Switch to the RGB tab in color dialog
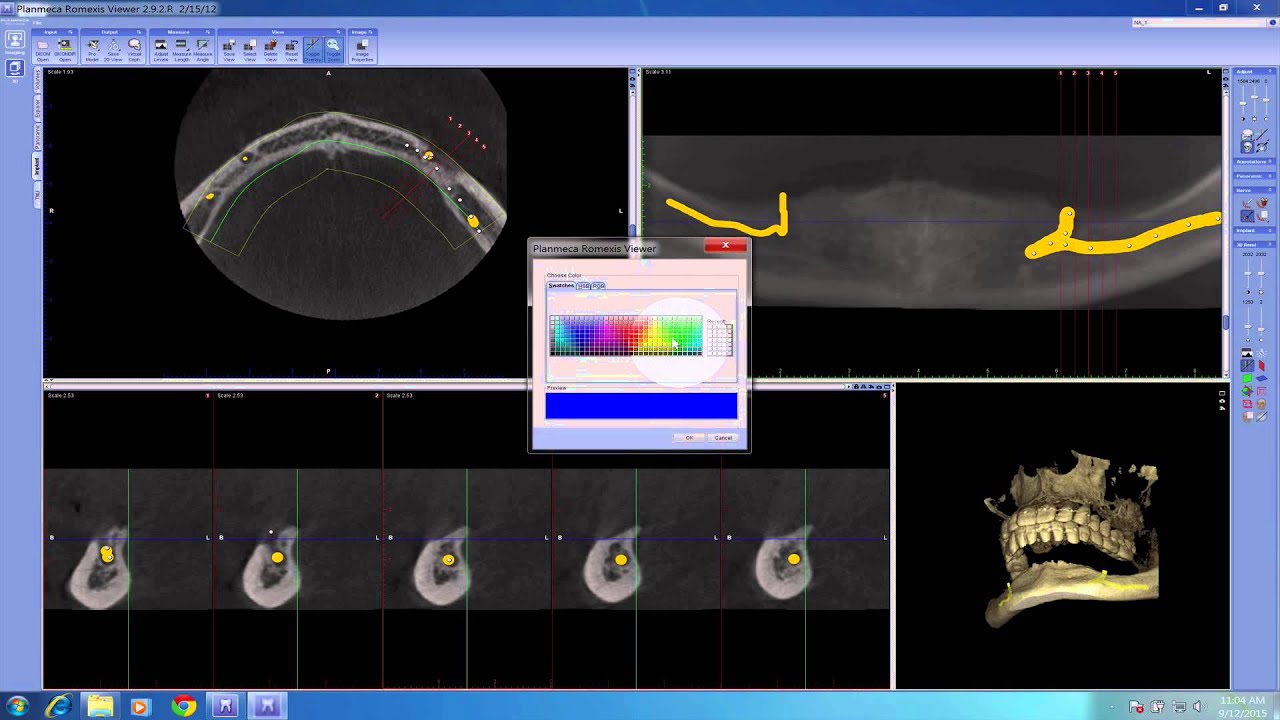 (x=599, y=286)
